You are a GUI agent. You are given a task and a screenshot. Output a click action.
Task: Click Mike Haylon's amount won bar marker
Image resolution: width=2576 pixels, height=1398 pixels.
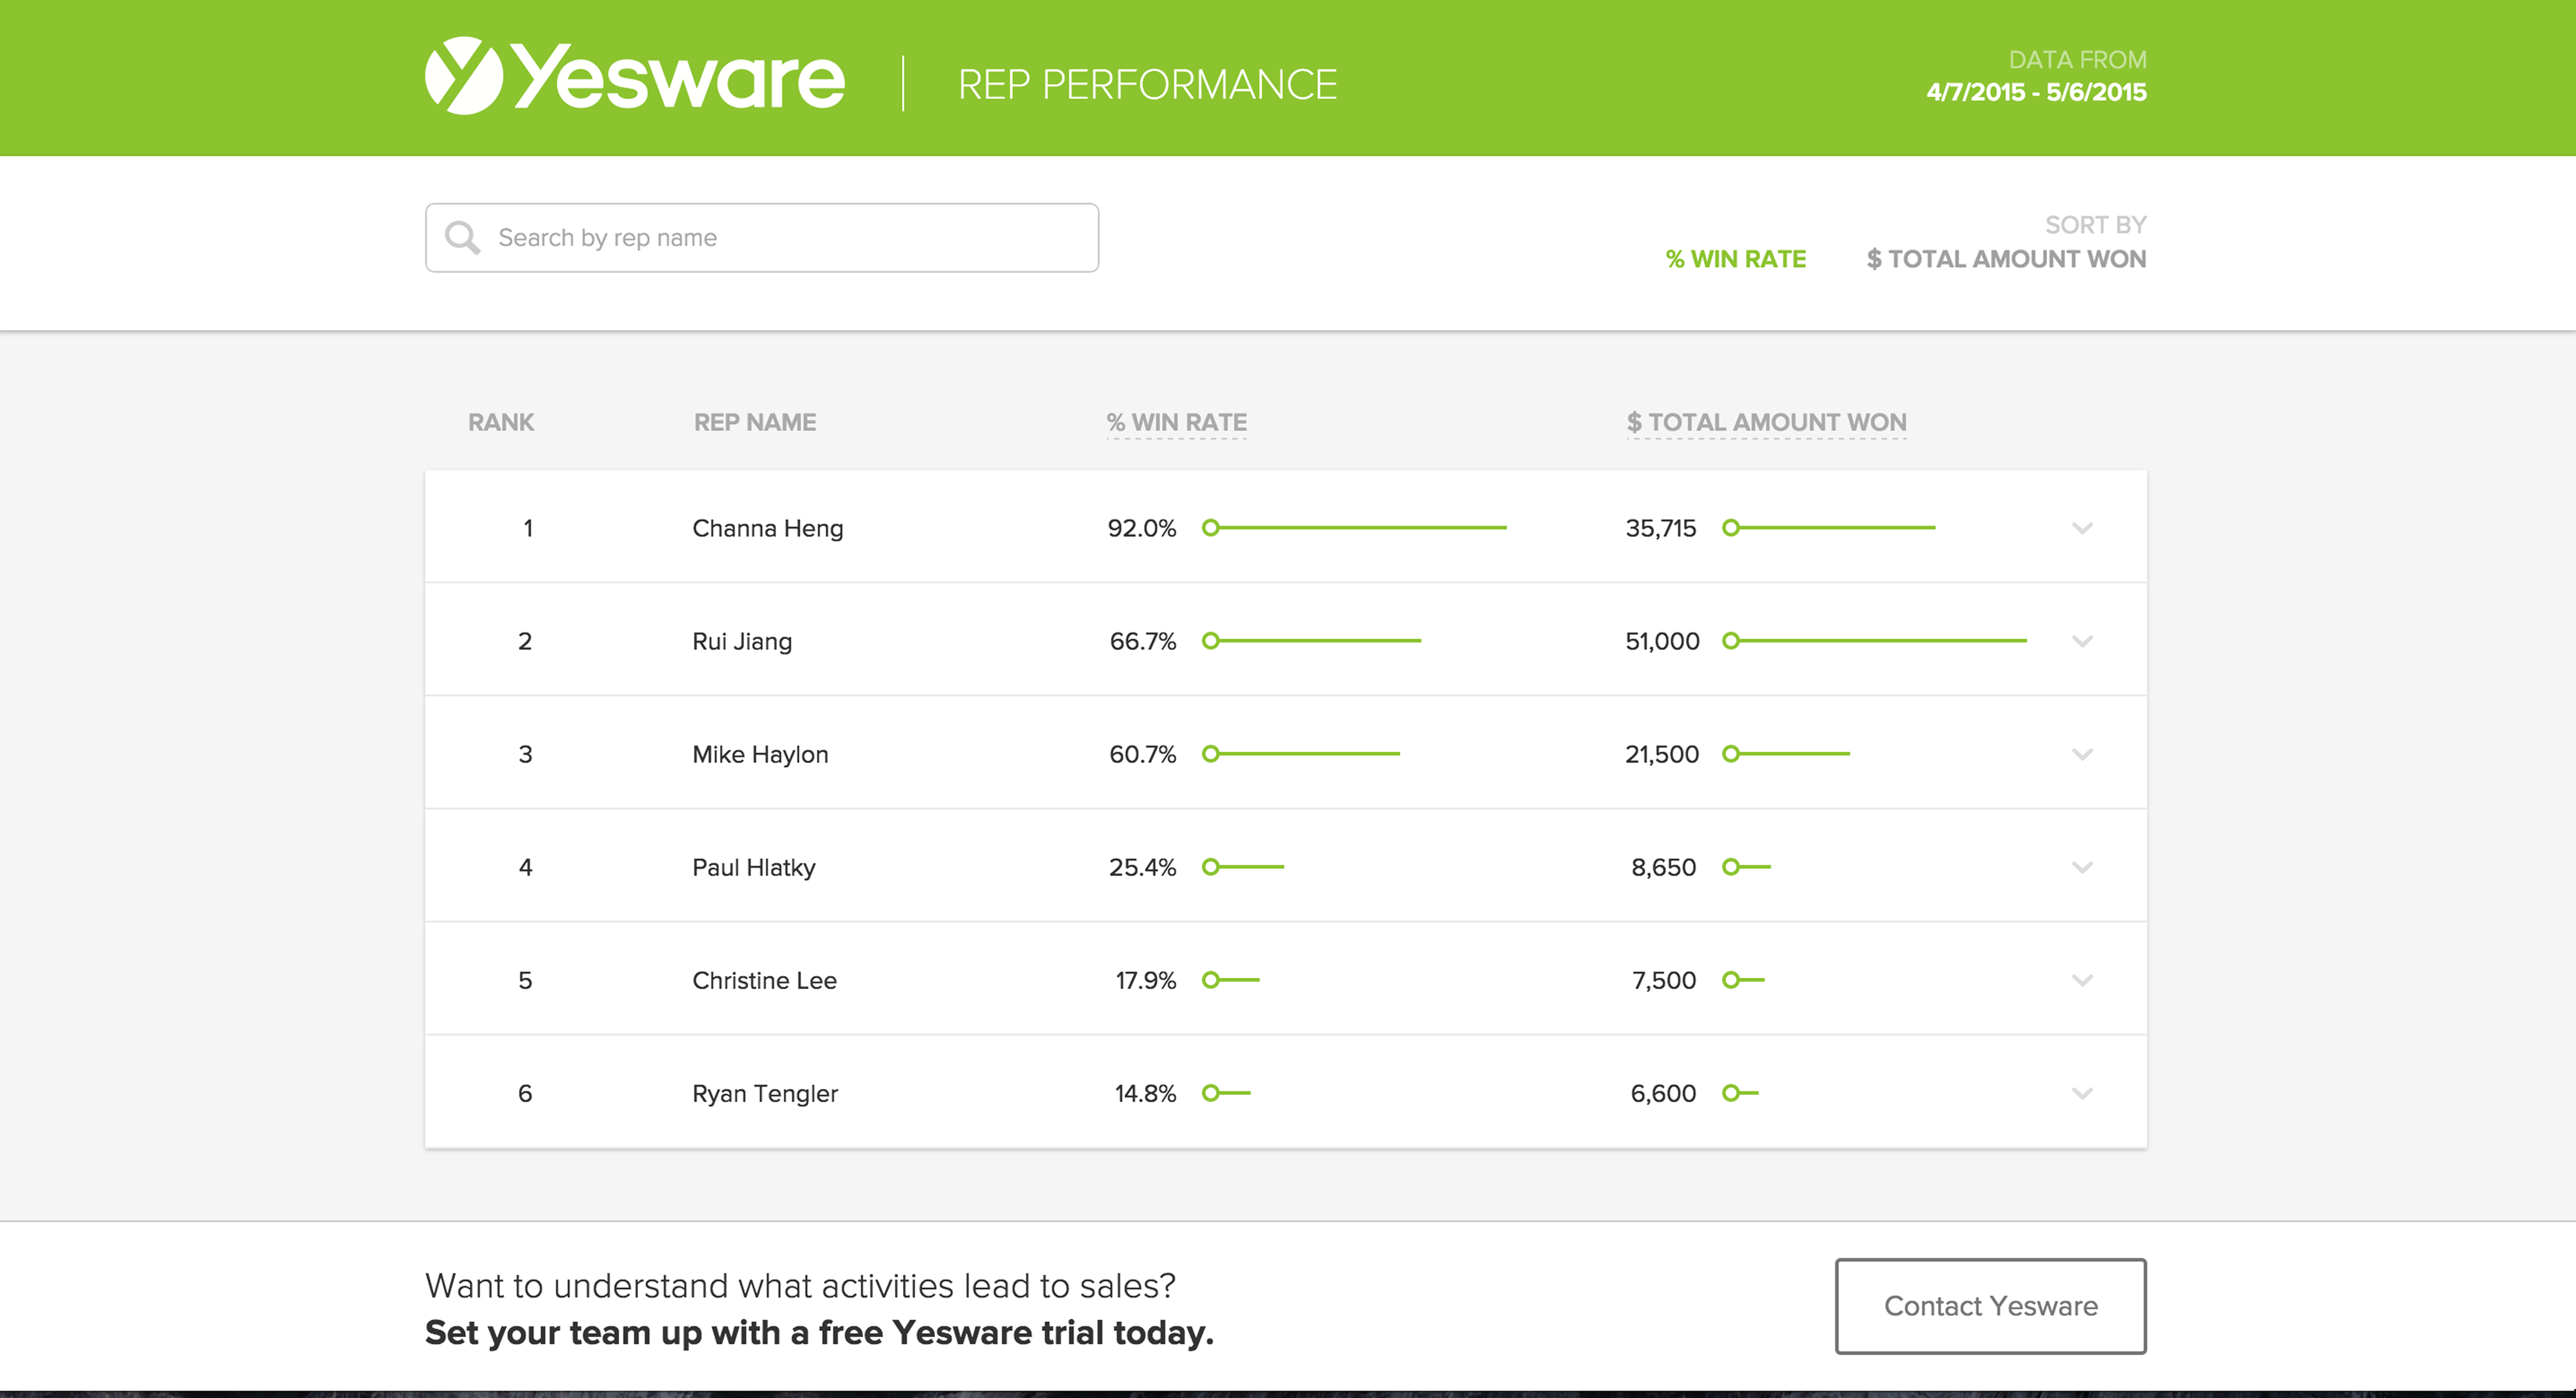click(x=1731, y=754)
